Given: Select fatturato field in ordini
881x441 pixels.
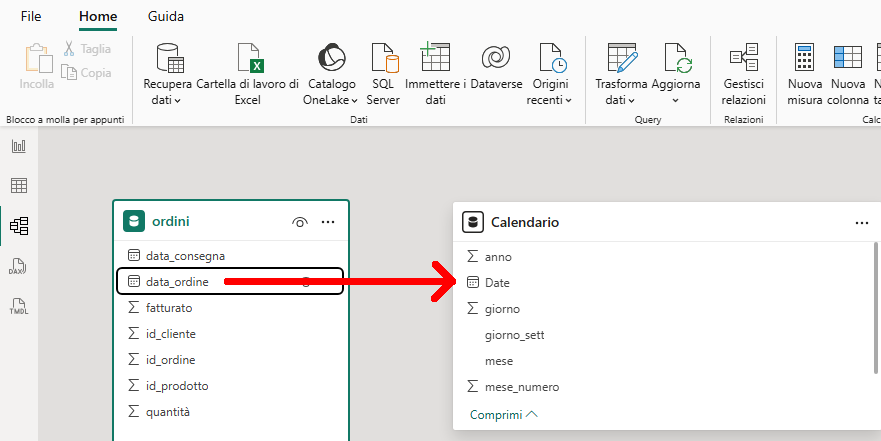Looking at the screenshot, I should pos(231,308).
